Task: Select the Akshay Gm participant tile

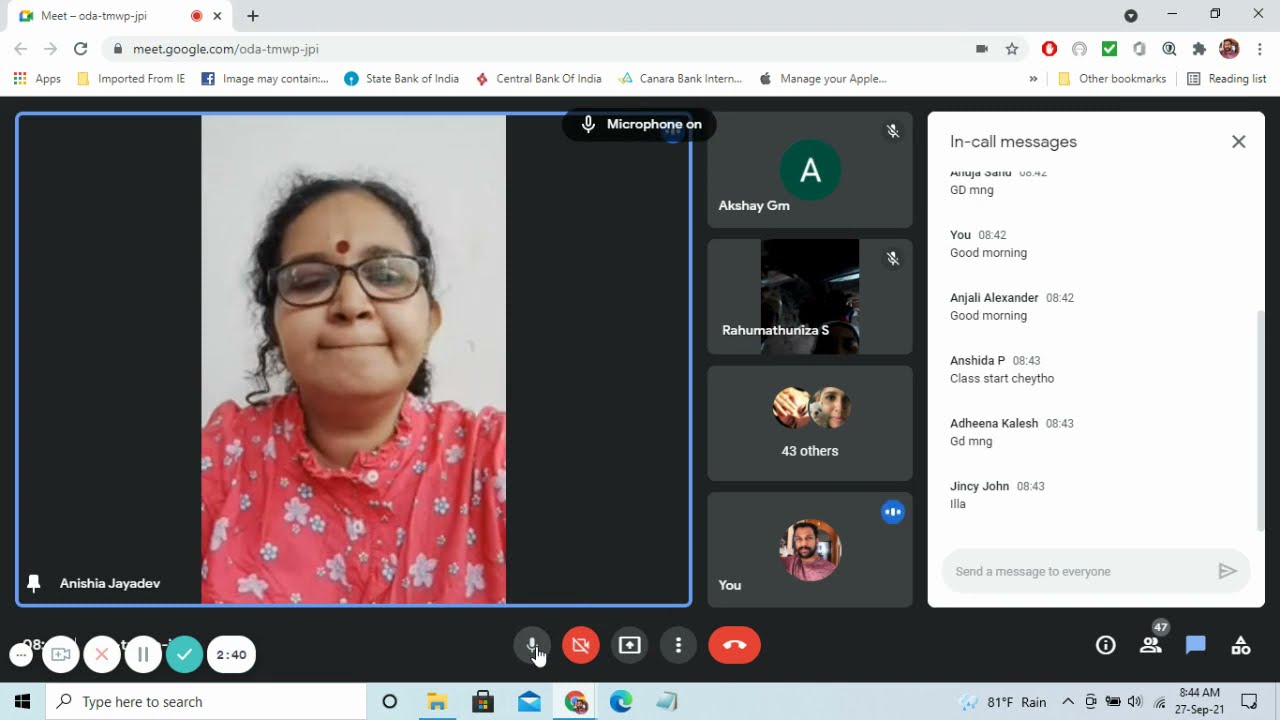Action: click(810, 170)
